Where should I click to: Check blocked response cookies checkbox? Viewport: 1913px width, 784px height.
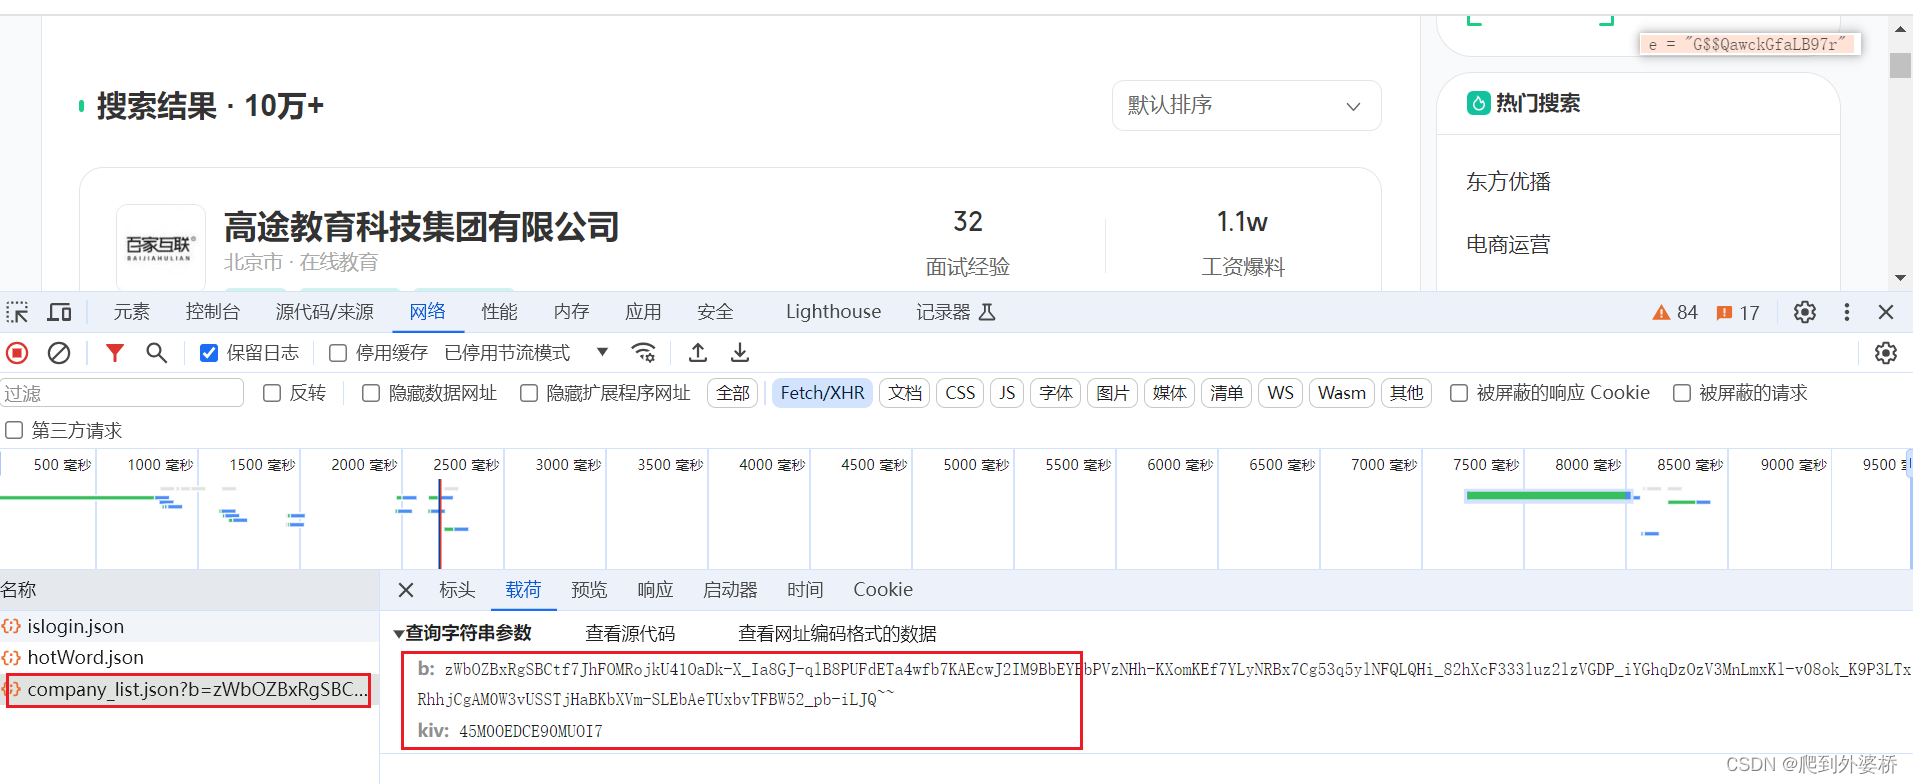1459,393
